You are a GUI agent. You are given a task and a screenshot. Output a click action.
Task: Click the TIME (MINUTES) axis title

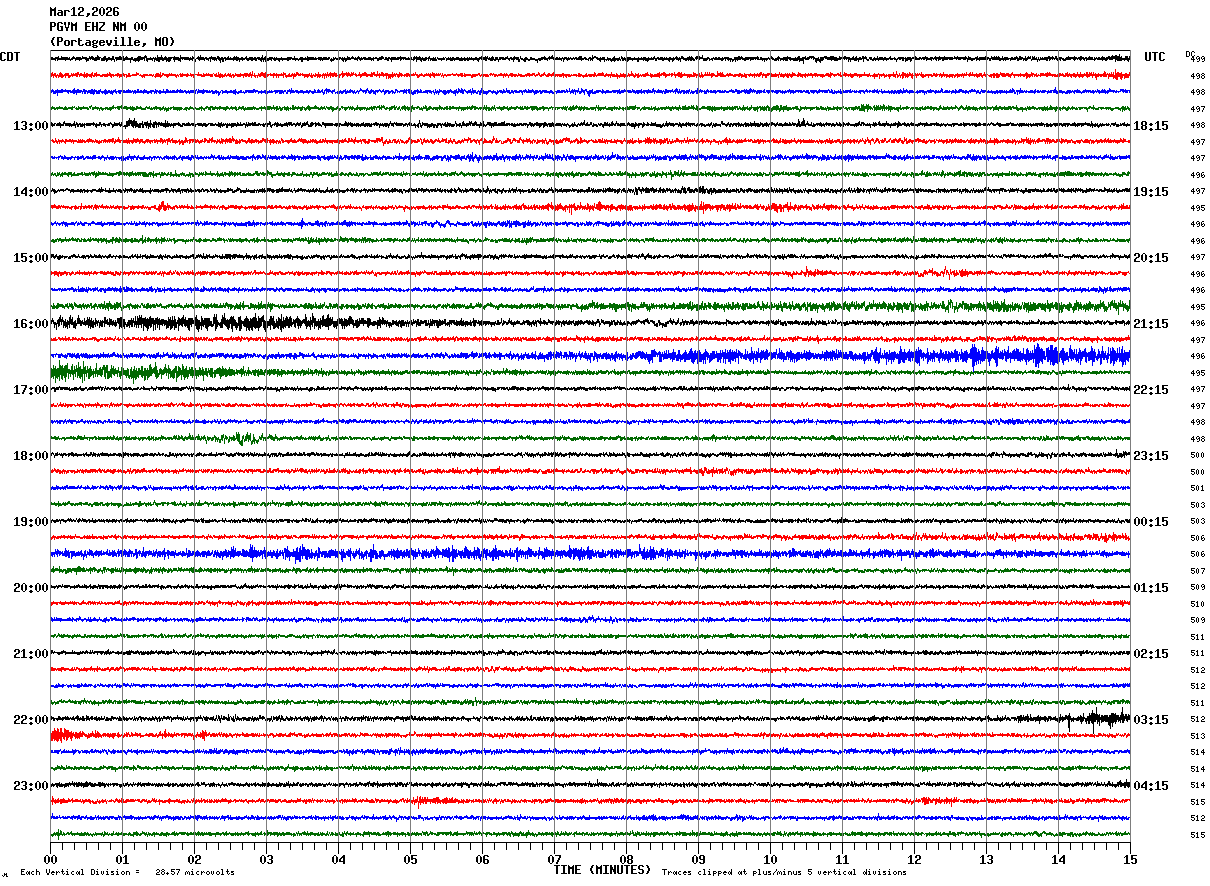pyautogui.click(x=602, y=870)
